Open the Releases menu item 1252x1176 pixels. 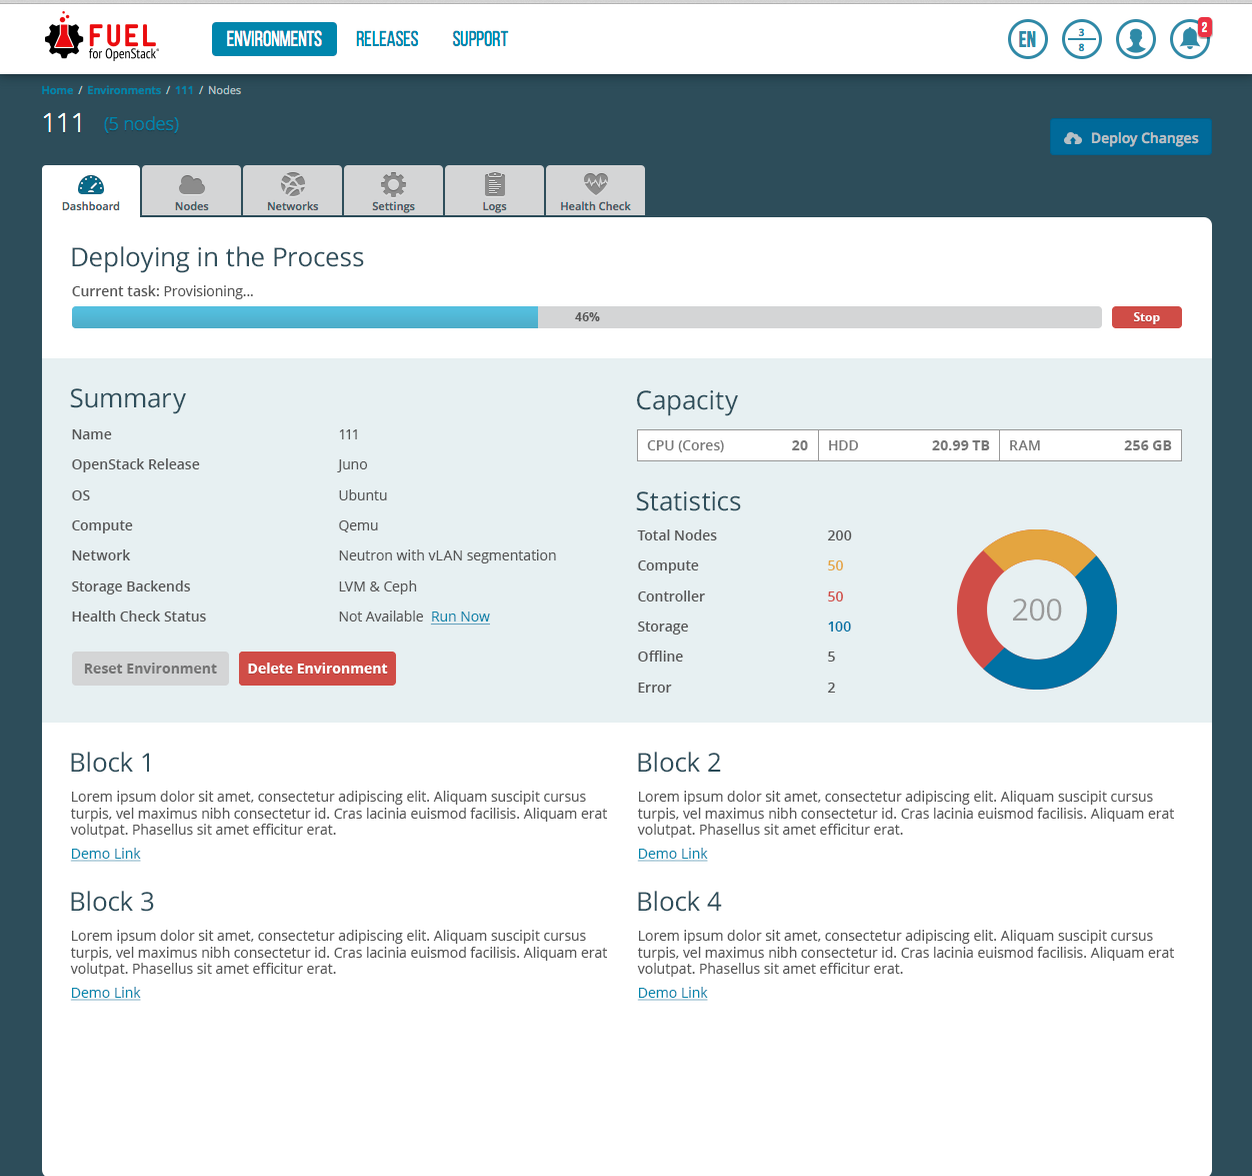(x=387, y=39)
